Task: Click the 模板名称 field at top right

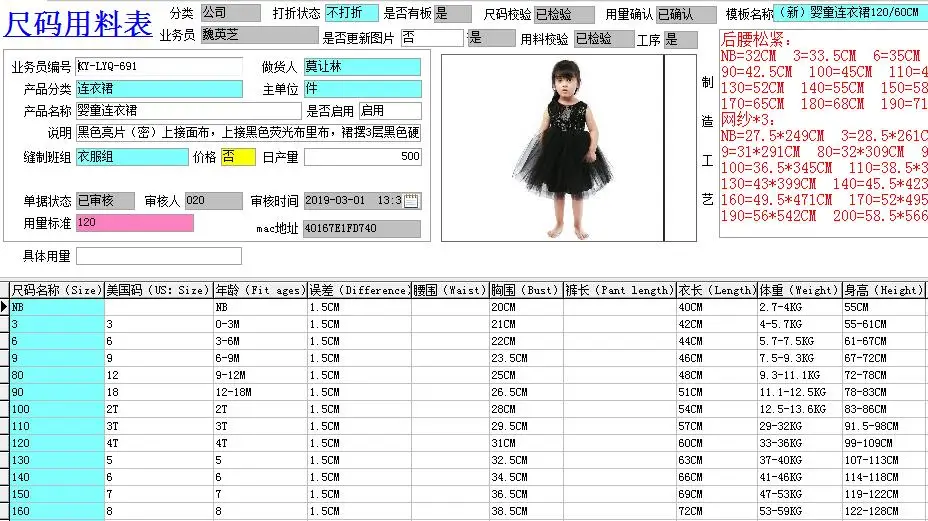Action: 850,12
